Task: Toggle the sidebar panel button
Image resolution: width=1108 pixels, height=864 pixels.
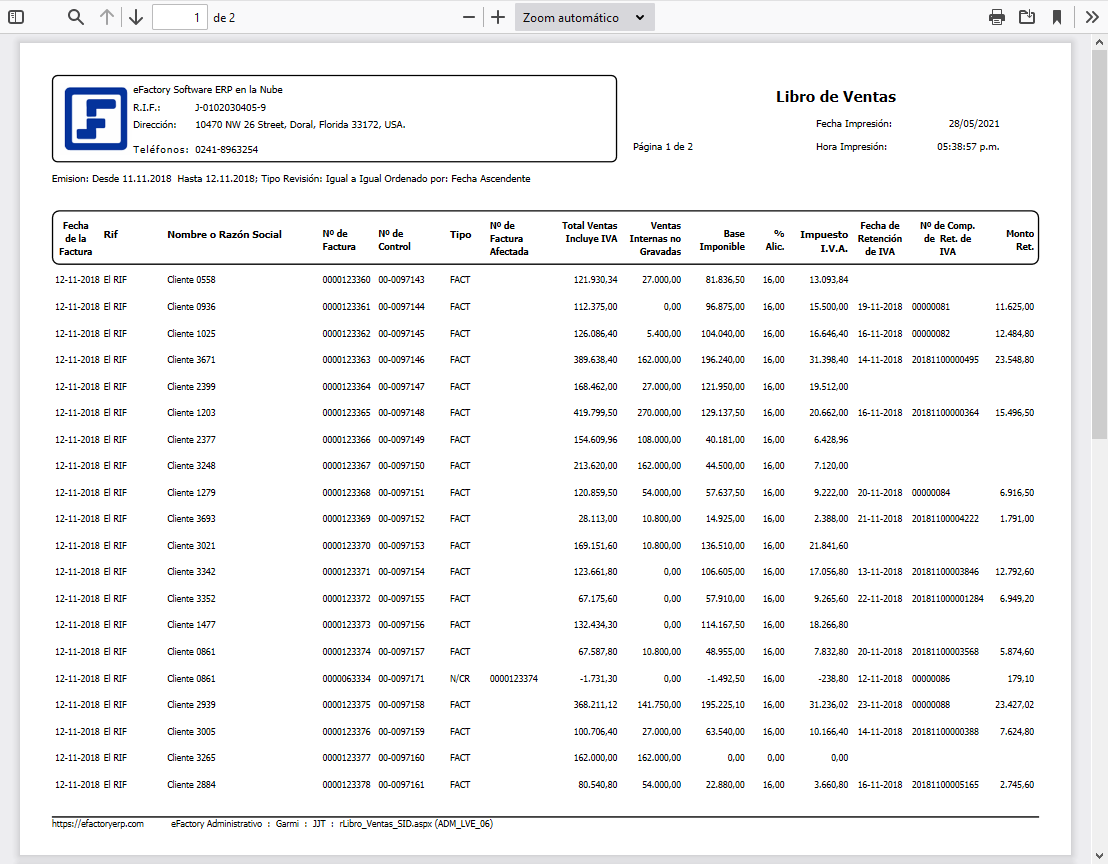Action: (16, 17)
